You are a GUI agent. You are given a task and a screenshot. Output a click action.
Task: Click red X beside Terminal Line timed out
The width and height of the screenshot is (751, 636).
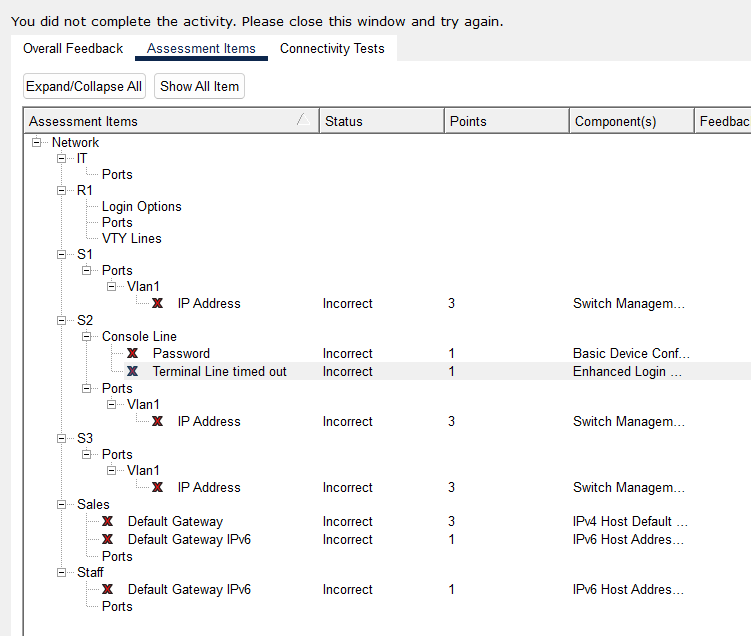tap(132, 372)
